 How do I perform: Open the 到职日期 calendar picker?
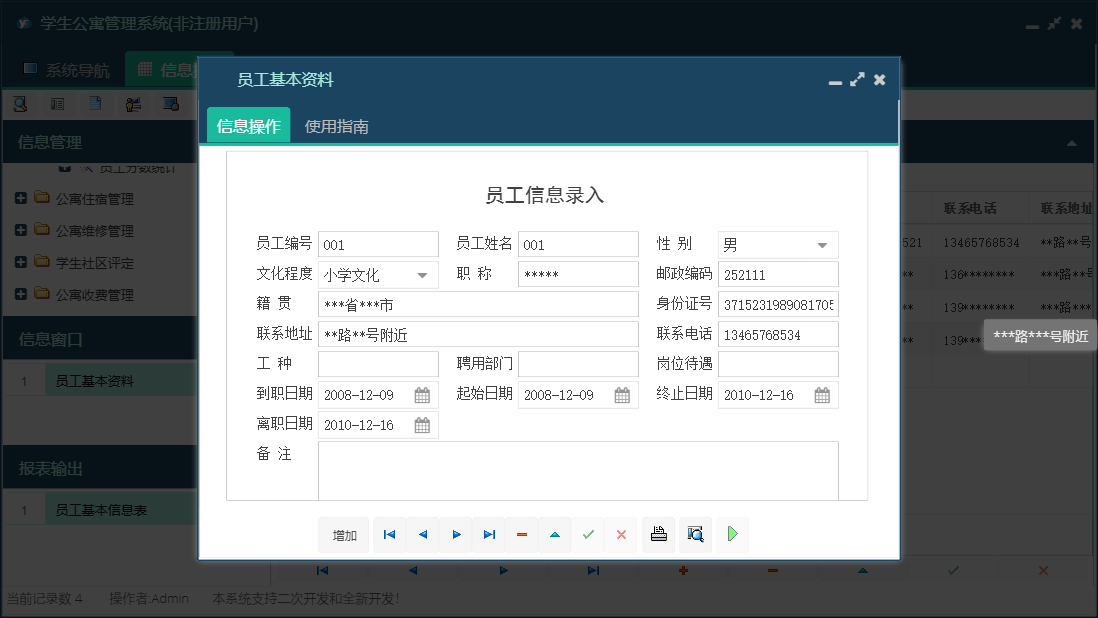(x=424, y=394)
